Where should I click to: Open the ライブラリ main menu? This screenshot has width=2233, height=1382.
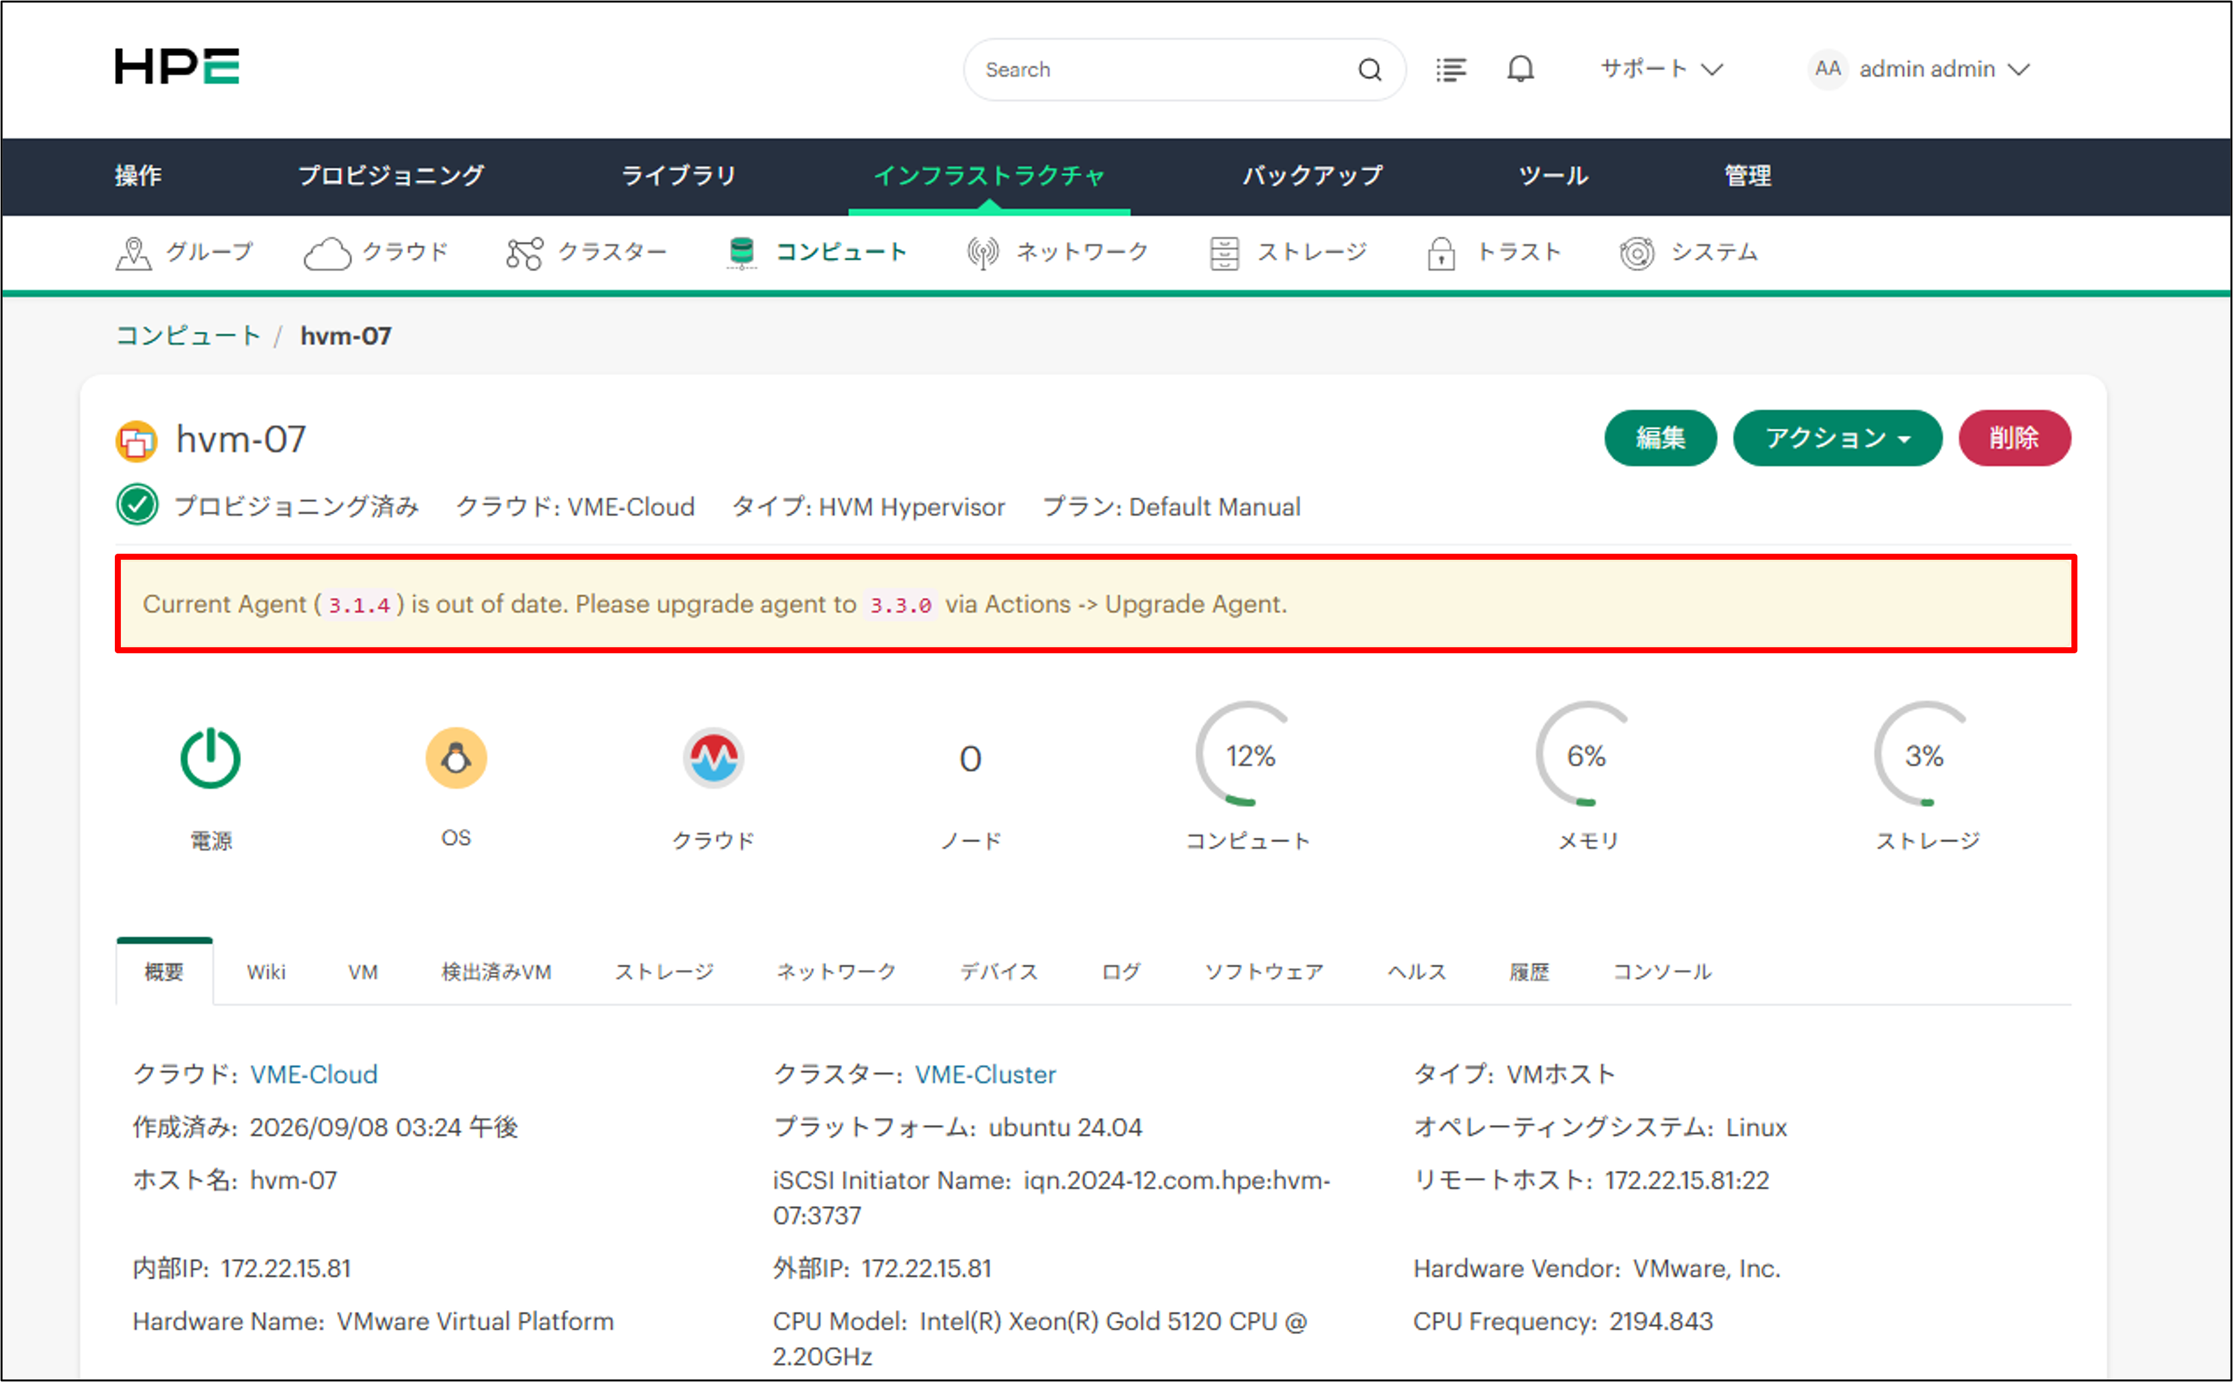point(679,176)
